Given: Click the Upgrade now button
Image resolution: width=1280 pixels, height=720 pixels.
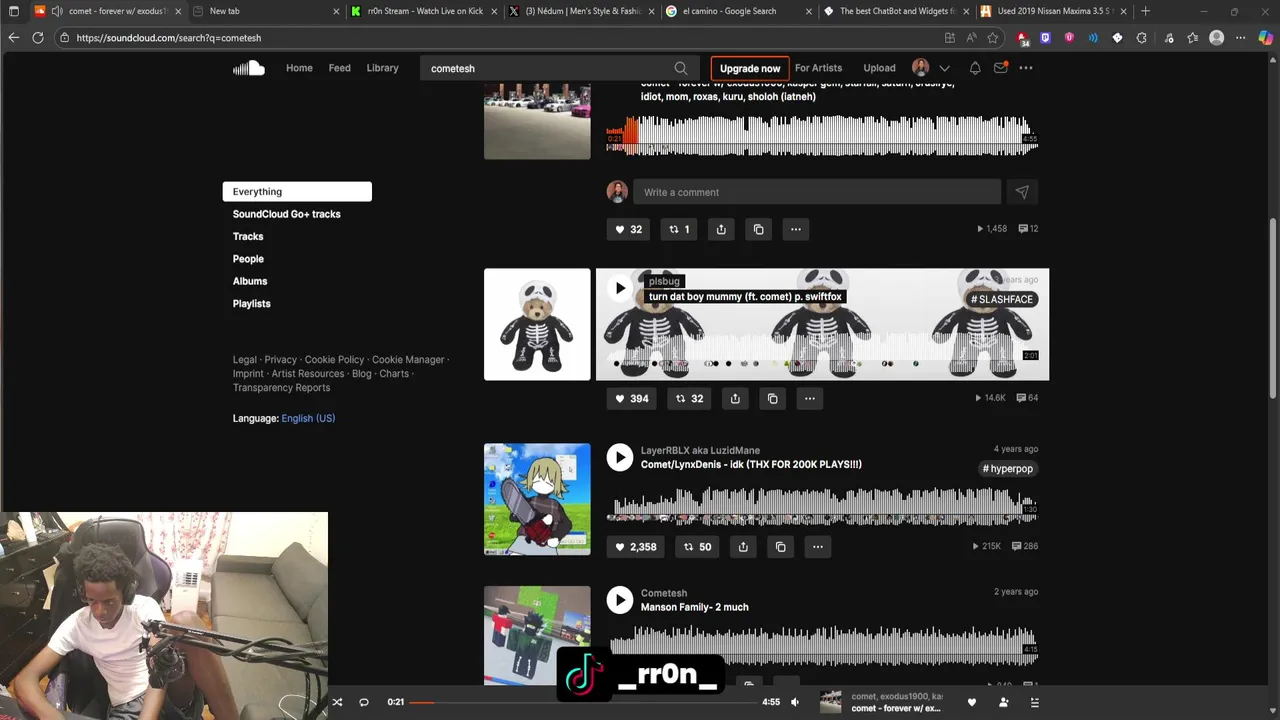Looking at the screenshot, I should (x=750, y=68).
